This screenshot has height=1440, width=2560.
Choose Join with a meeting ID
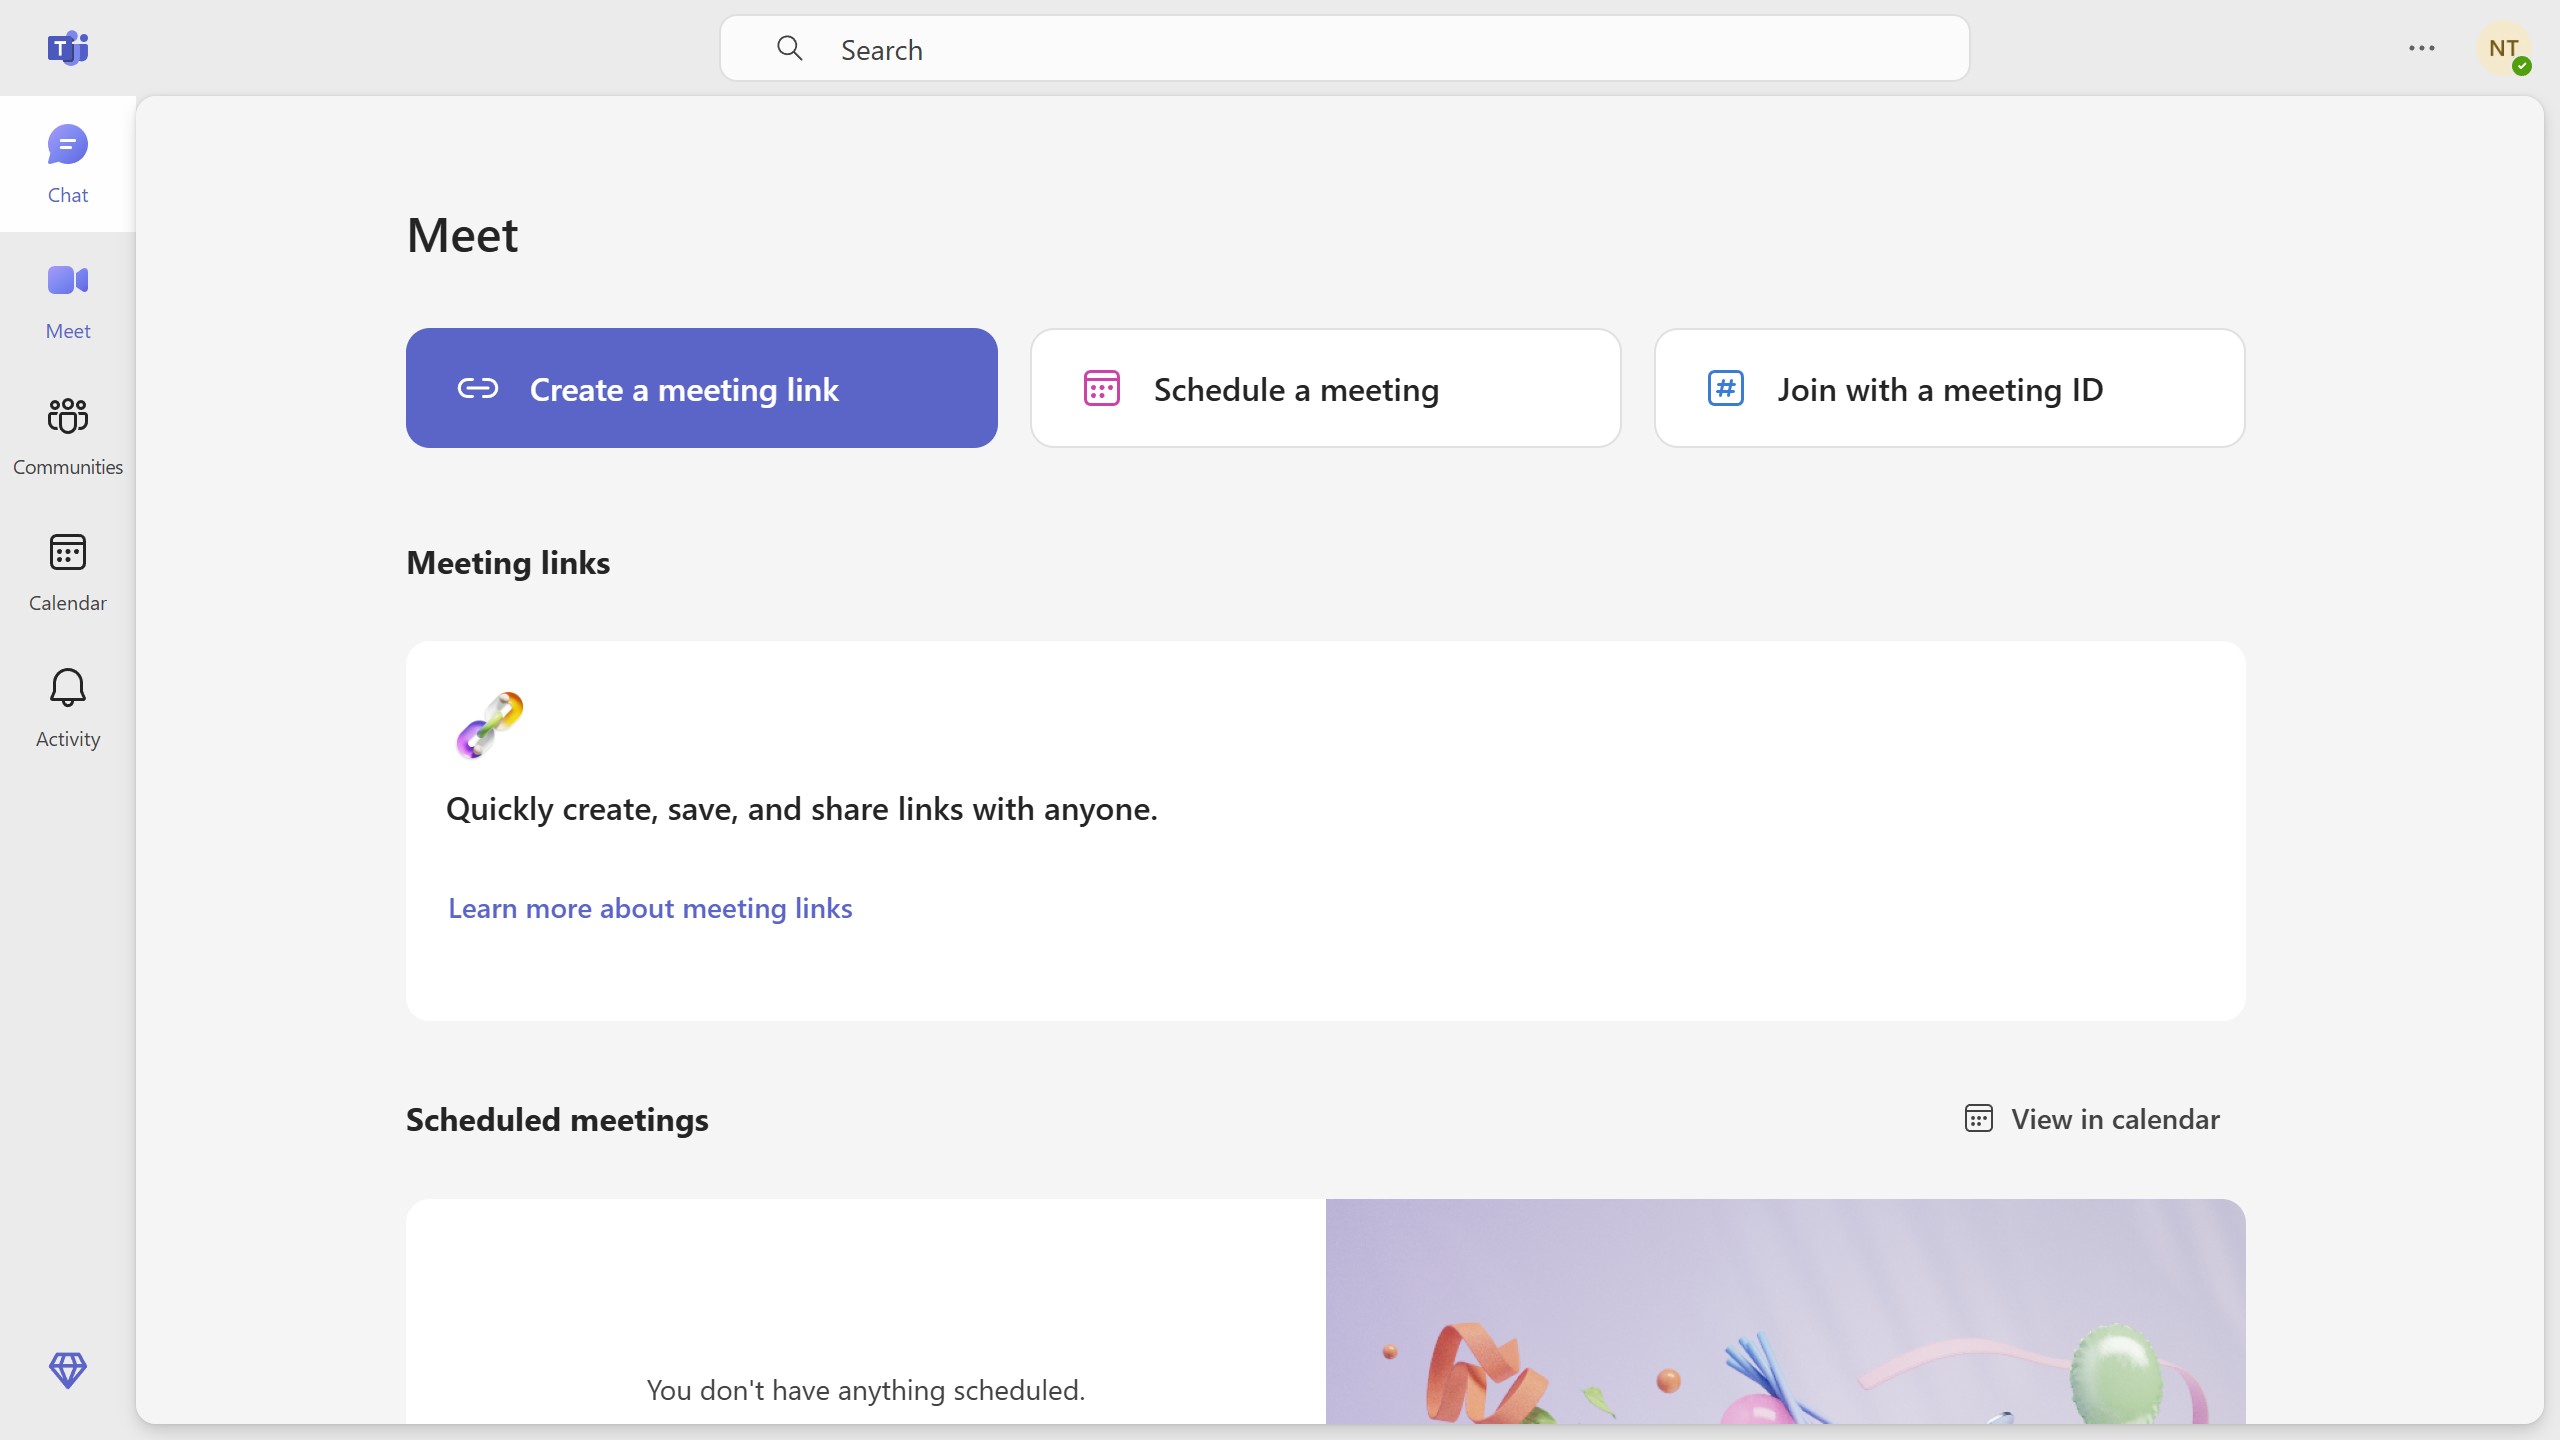(x=1949, y=388)
